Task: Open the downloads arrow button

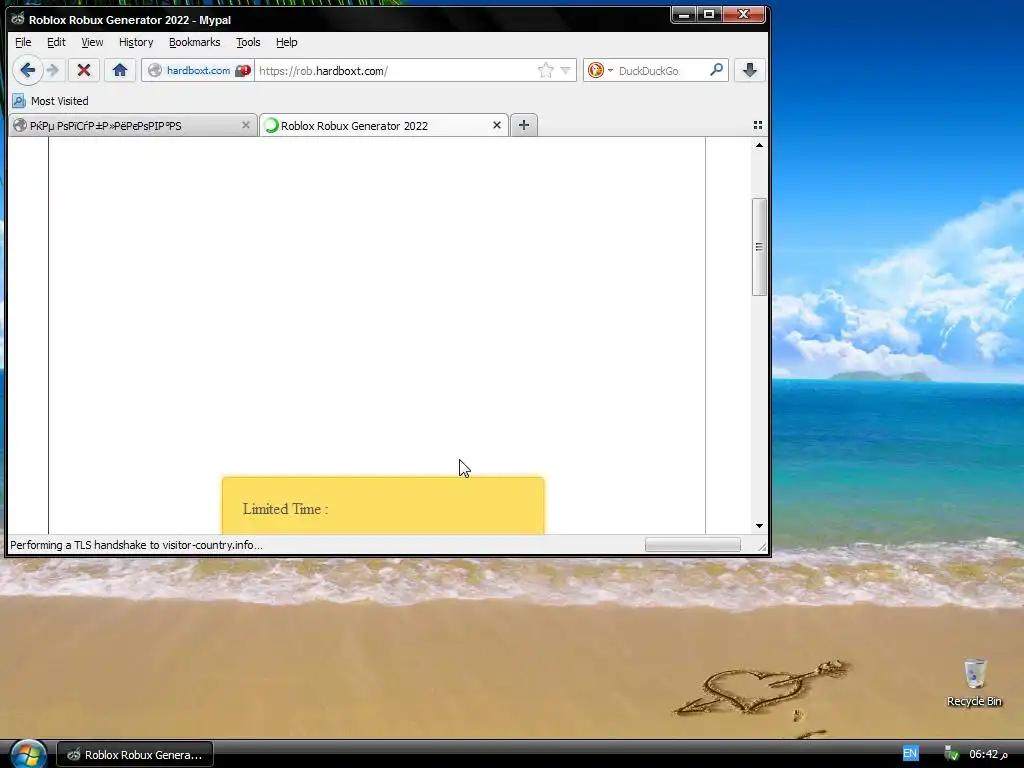Action: 750,70
